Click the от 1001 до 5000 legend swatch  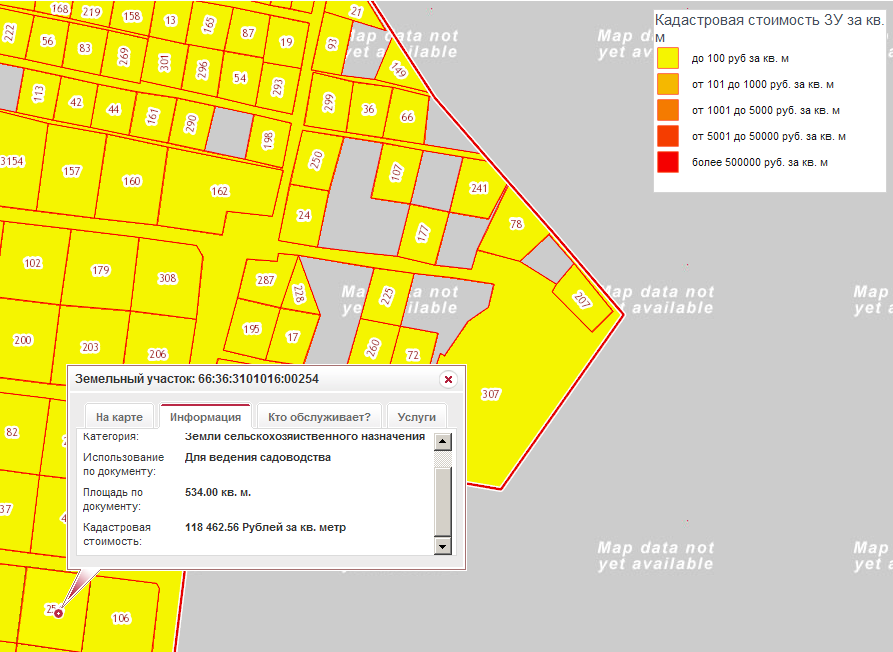click(668, 110)
